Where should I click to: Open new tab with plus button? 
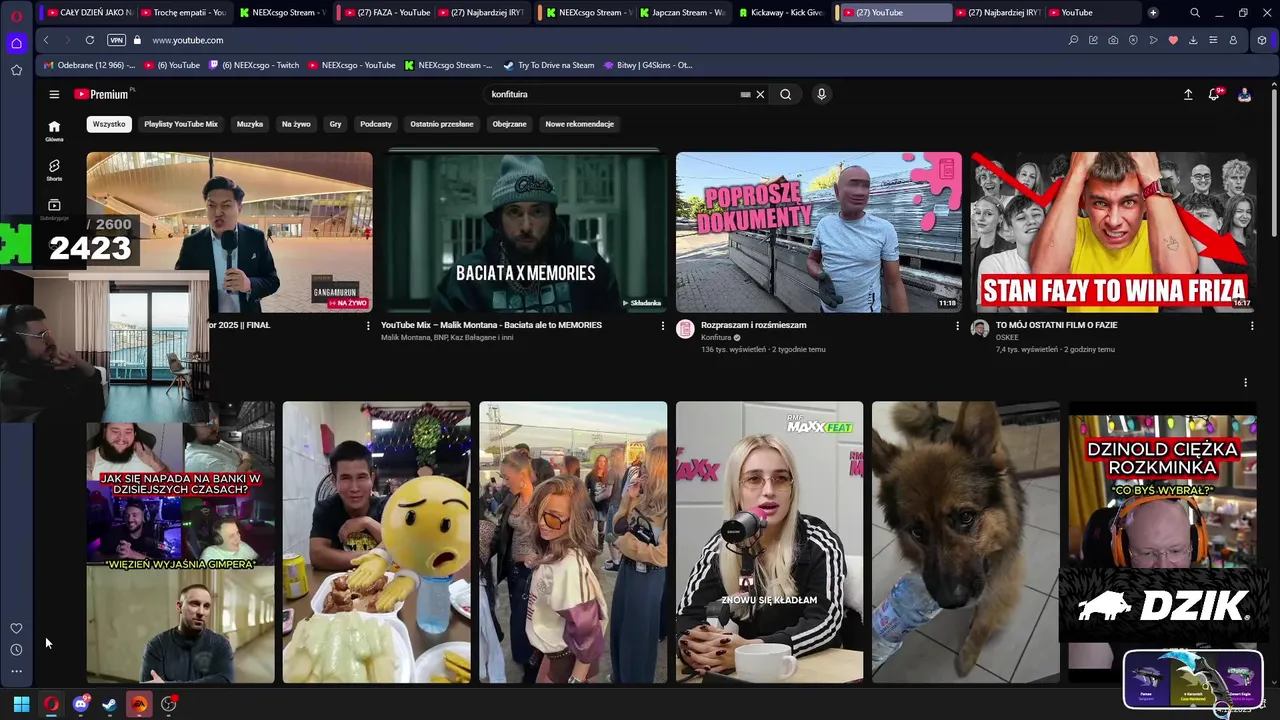click(1153, 13)
